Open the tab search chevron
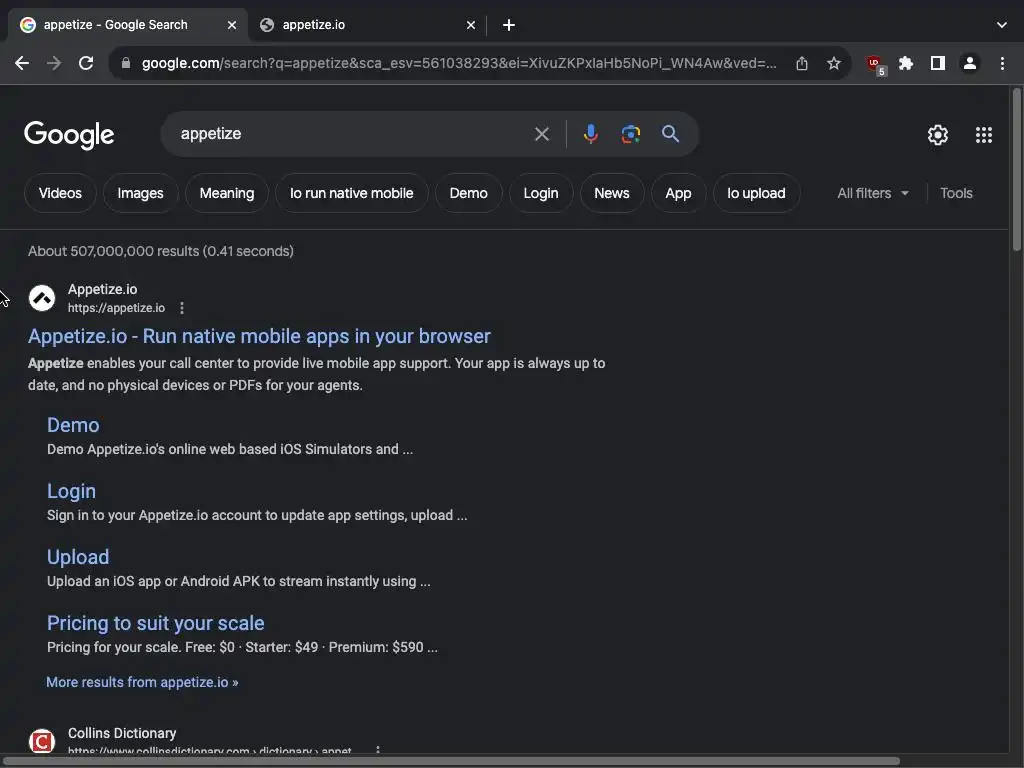1024x768 pixels. (1002, 25)
